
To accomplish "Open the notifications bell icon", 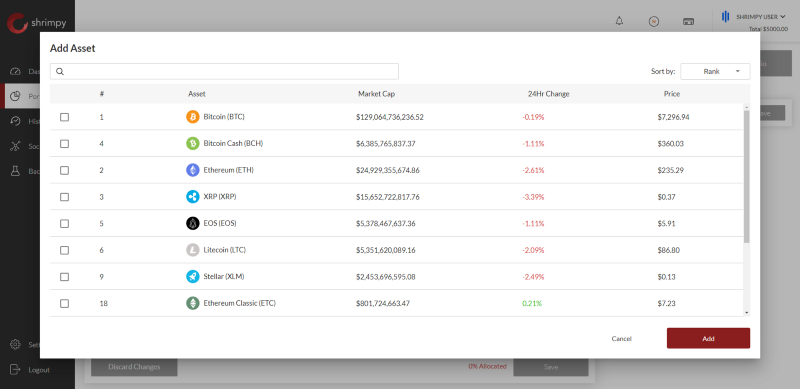I will [619, 21].
